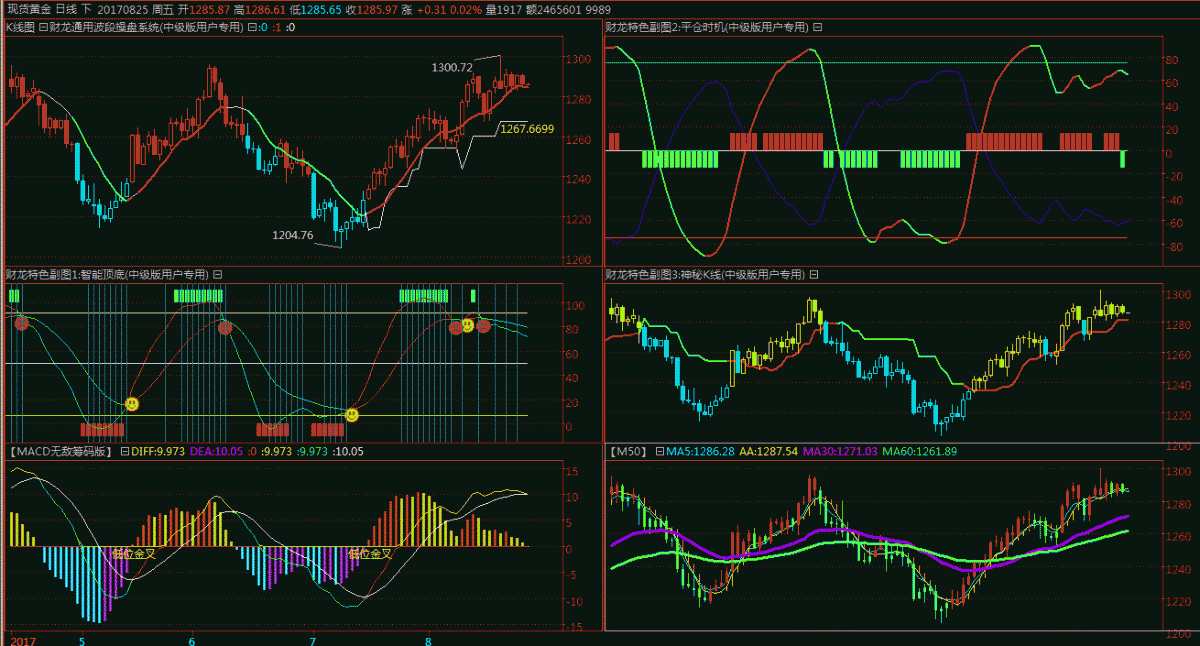The width and height of the screenshot is (1200, 646).
Task: Click the first 低位金叉 marker on MACD chart
Action: (133, 553)
